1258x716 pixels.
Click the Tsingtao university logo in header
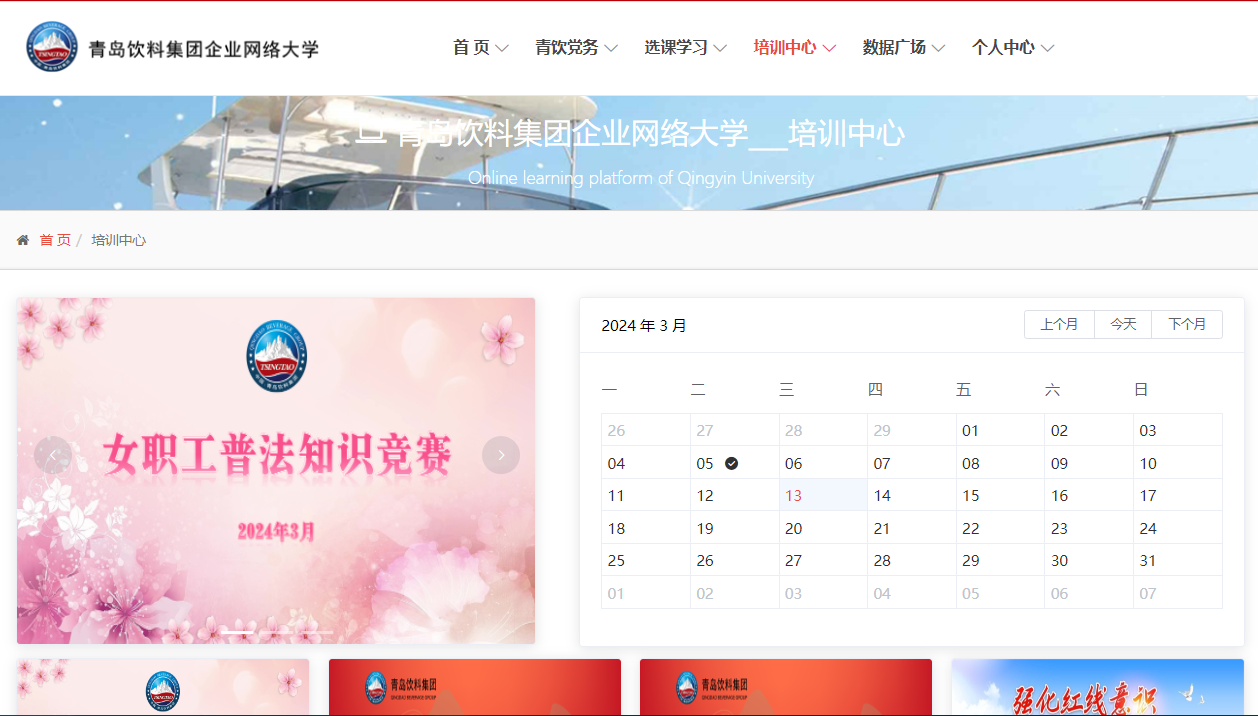tap(52, 47)
